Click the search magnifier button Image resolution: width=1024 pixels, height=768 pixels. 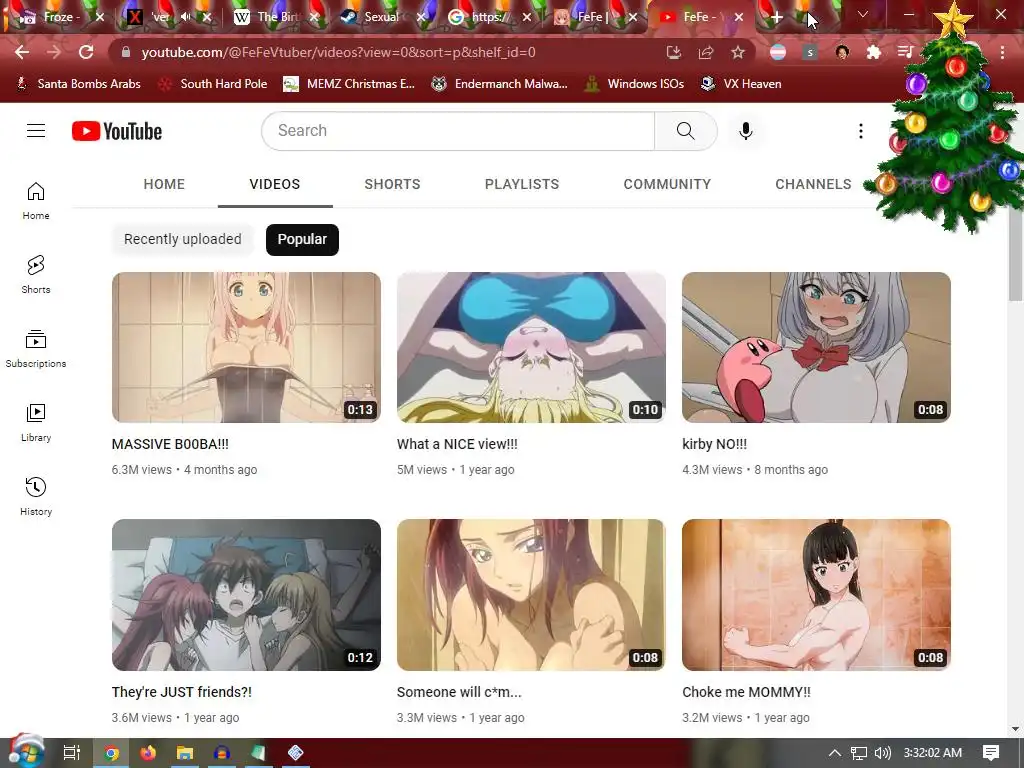[x=686, y=131]
